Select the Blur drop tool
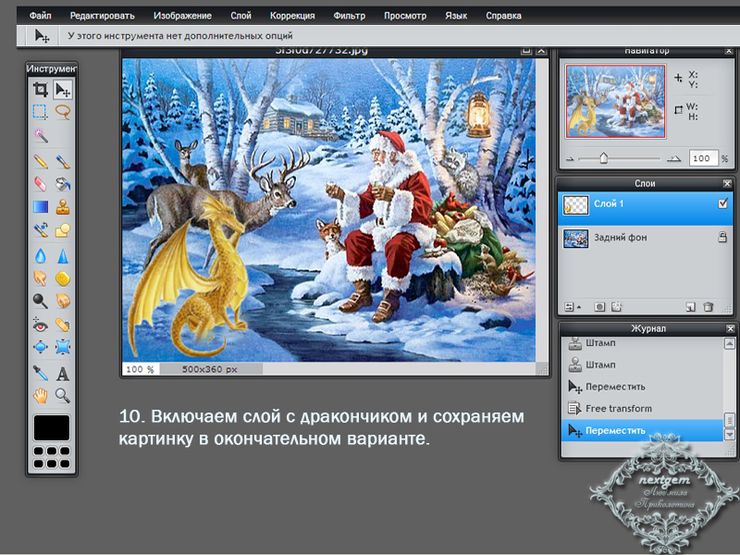The width and height of the screenshot is (740, 555). pos(40,256)
